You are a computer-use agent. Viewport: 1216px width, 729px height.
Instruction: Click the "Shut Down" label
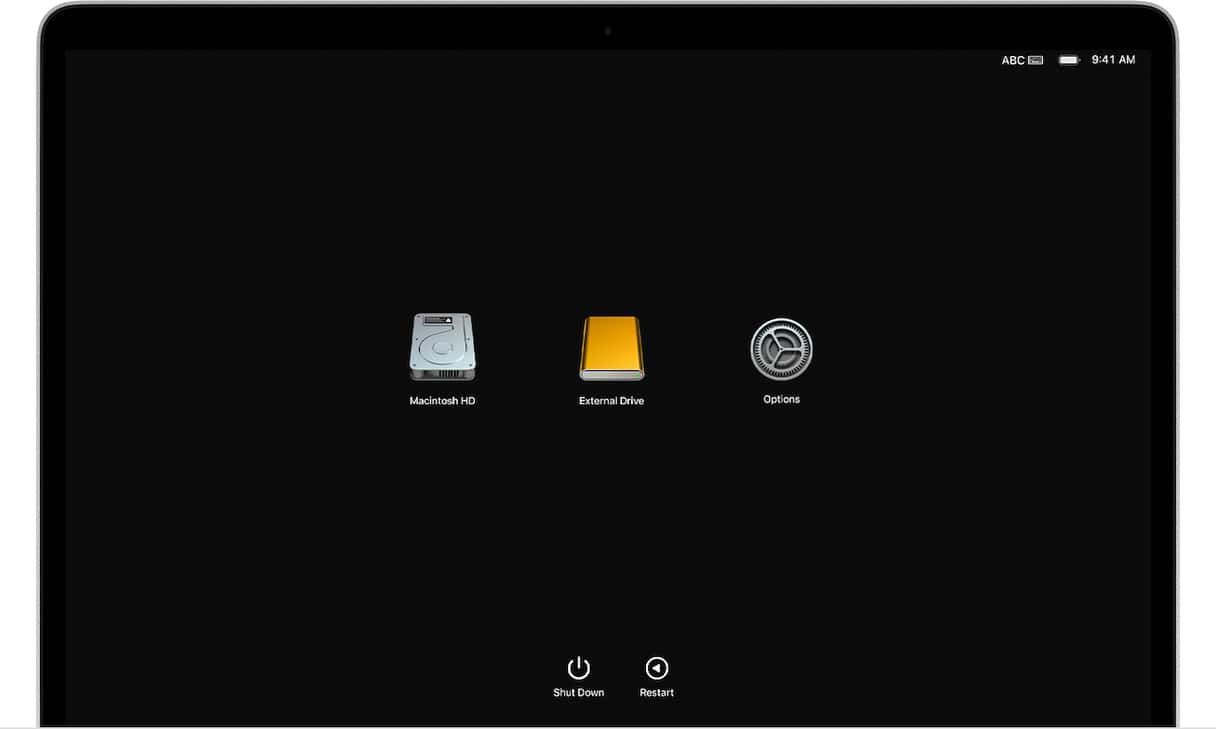tap(579, 692)
